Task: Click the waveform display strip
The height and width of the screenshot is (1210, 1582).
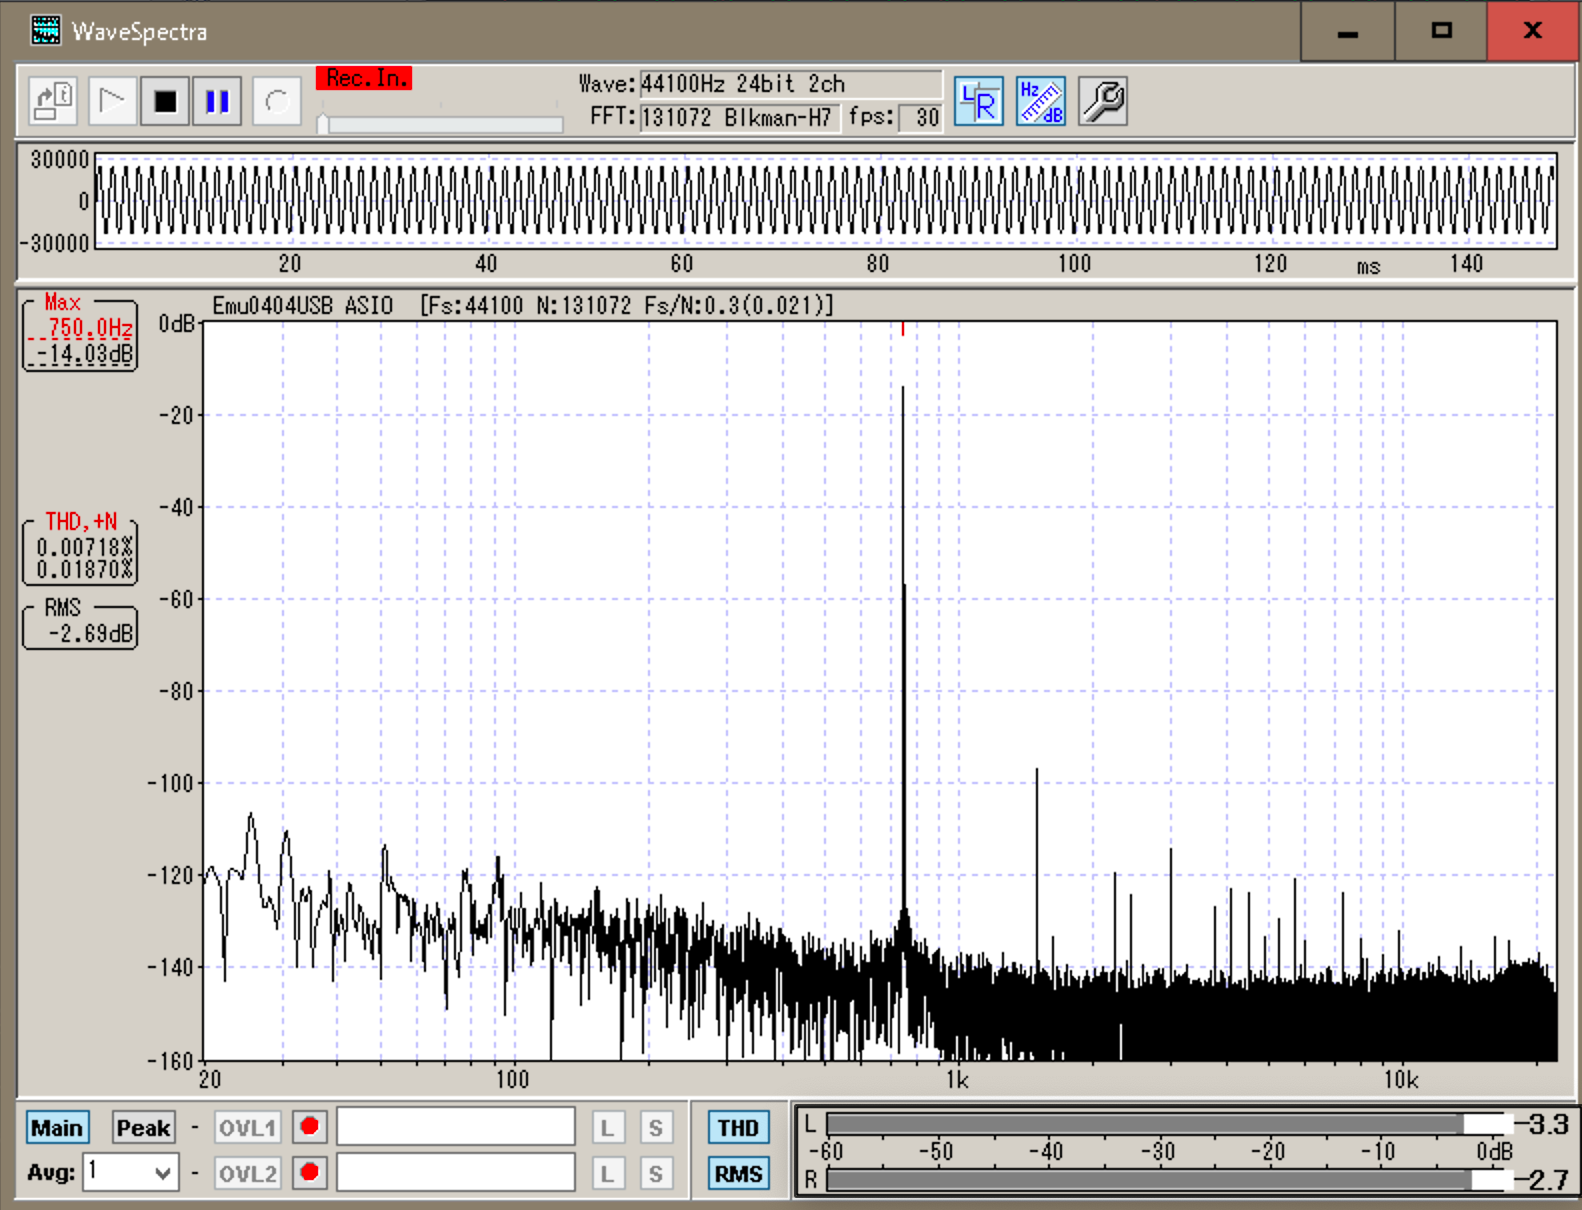Action: [826, 201]
